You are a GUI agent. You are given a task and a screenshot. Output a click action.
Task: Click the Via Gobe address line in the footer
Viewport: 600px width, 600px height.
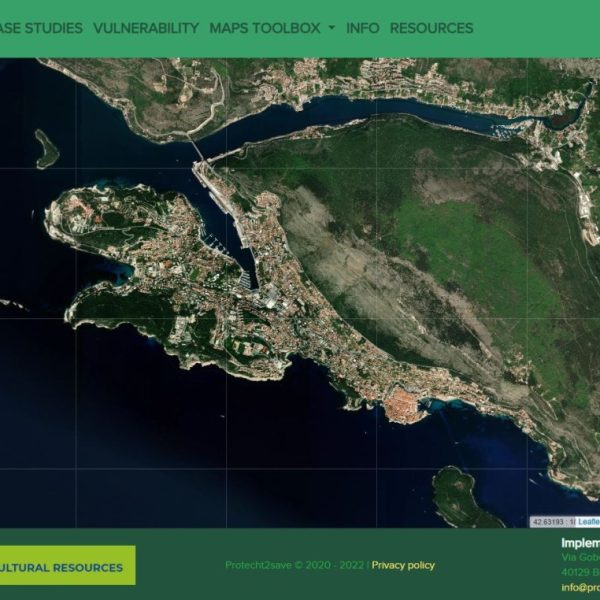tap(580, 557)
